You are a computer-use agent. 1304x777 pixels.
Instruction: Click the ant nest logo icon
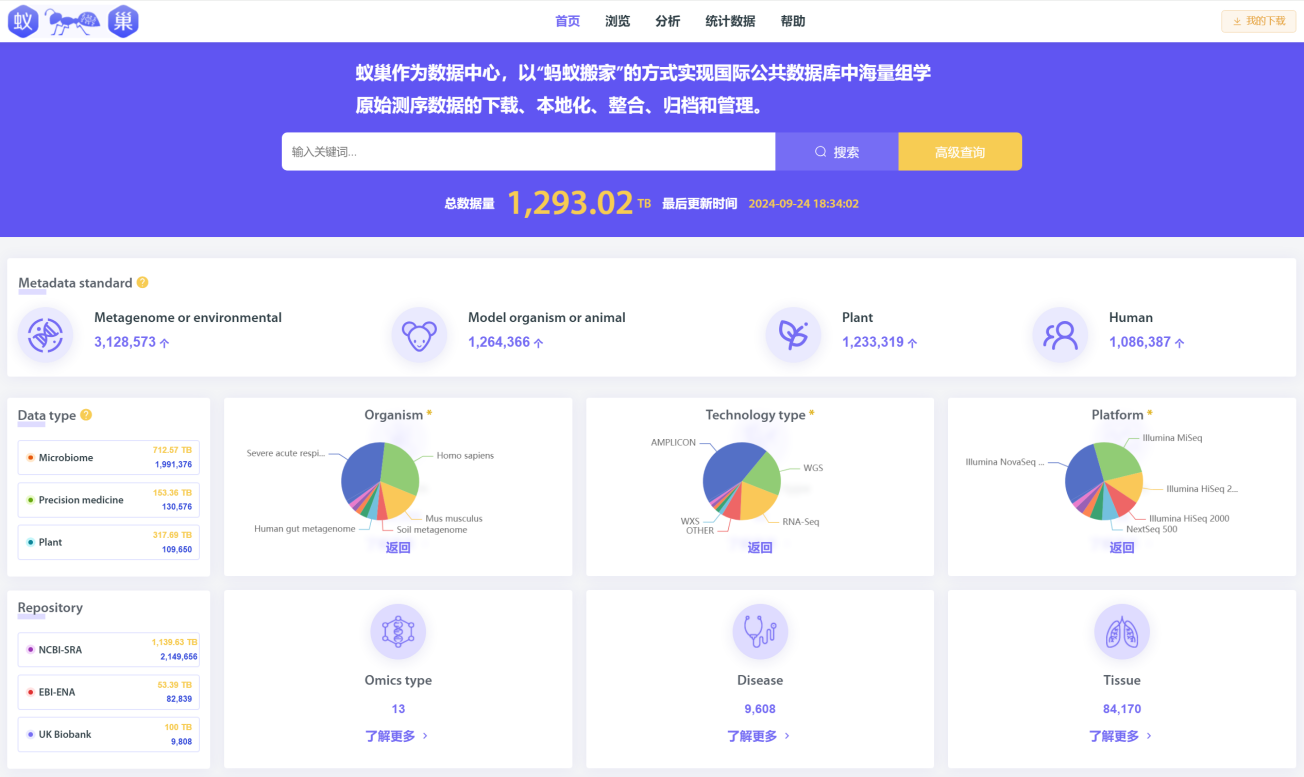tap(73, 21)
